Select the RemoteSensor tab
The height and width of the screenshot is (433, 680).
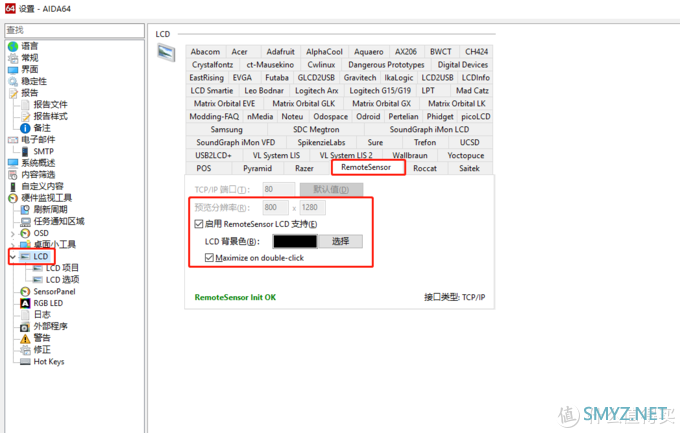pos(366,167)
